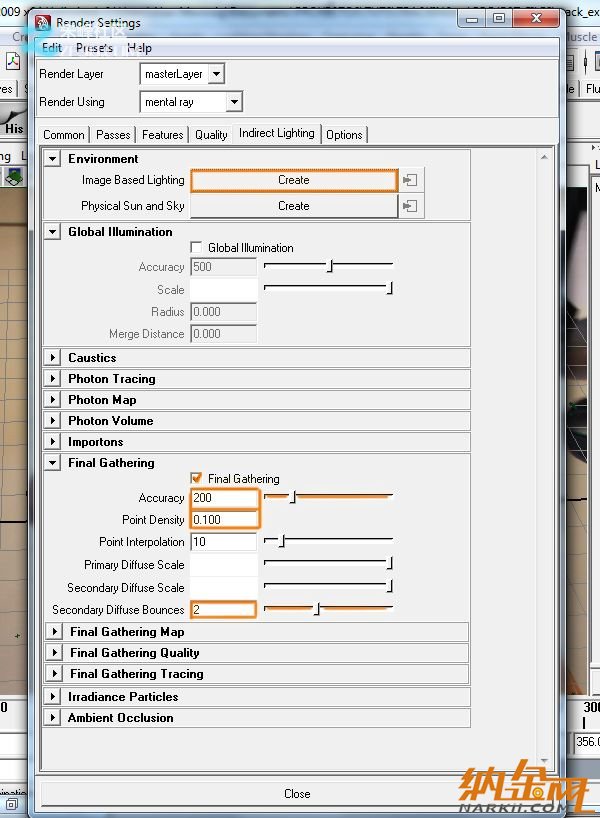Image resolution: width=600 pixels, height=818 pixels.
Task: Expand the Caustics section
Action: (54, 358)
